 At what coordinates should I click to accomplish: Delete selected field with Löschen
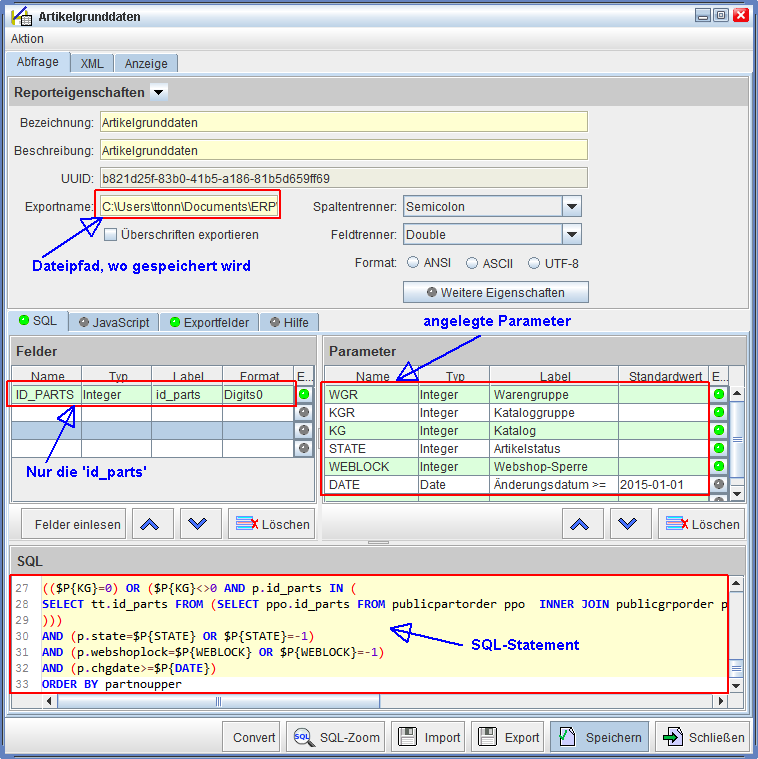pos(271,523)
